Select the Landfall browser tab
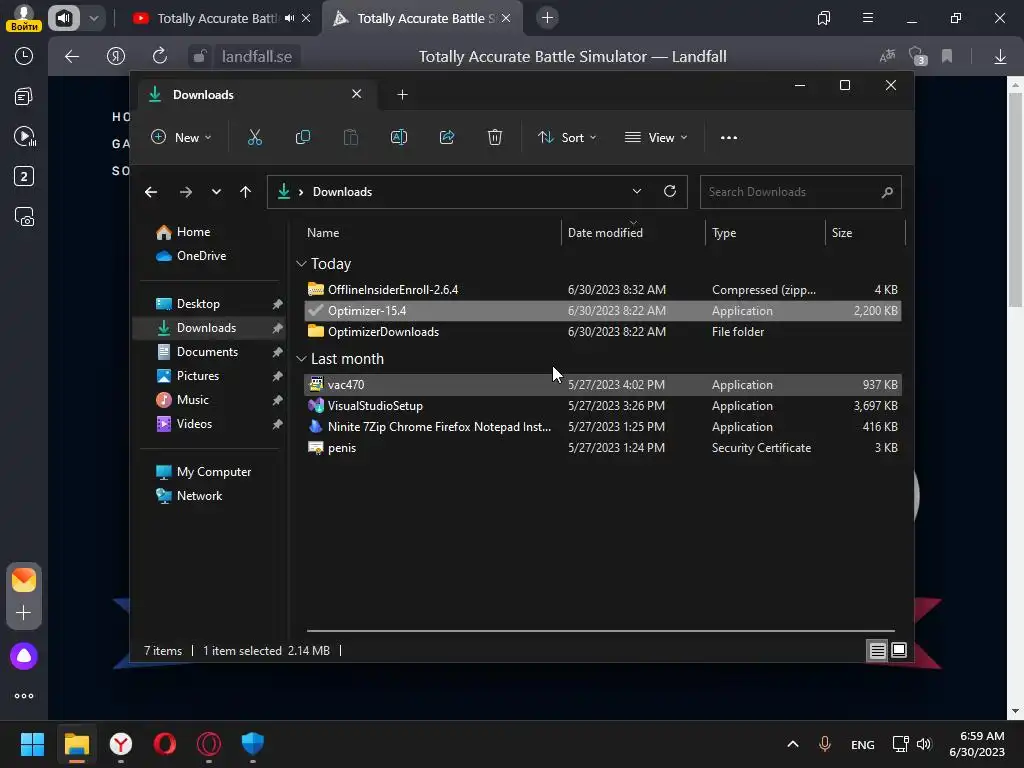 421,18
